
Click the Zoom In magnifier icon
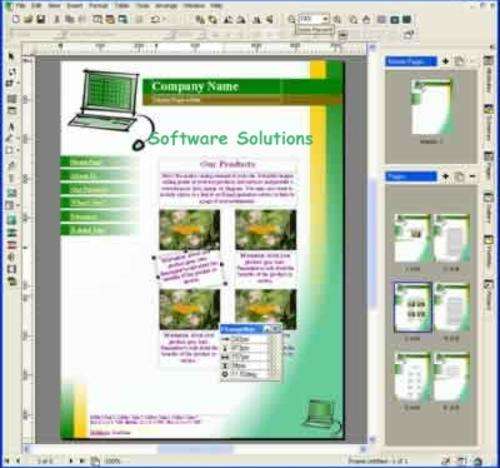337,19
